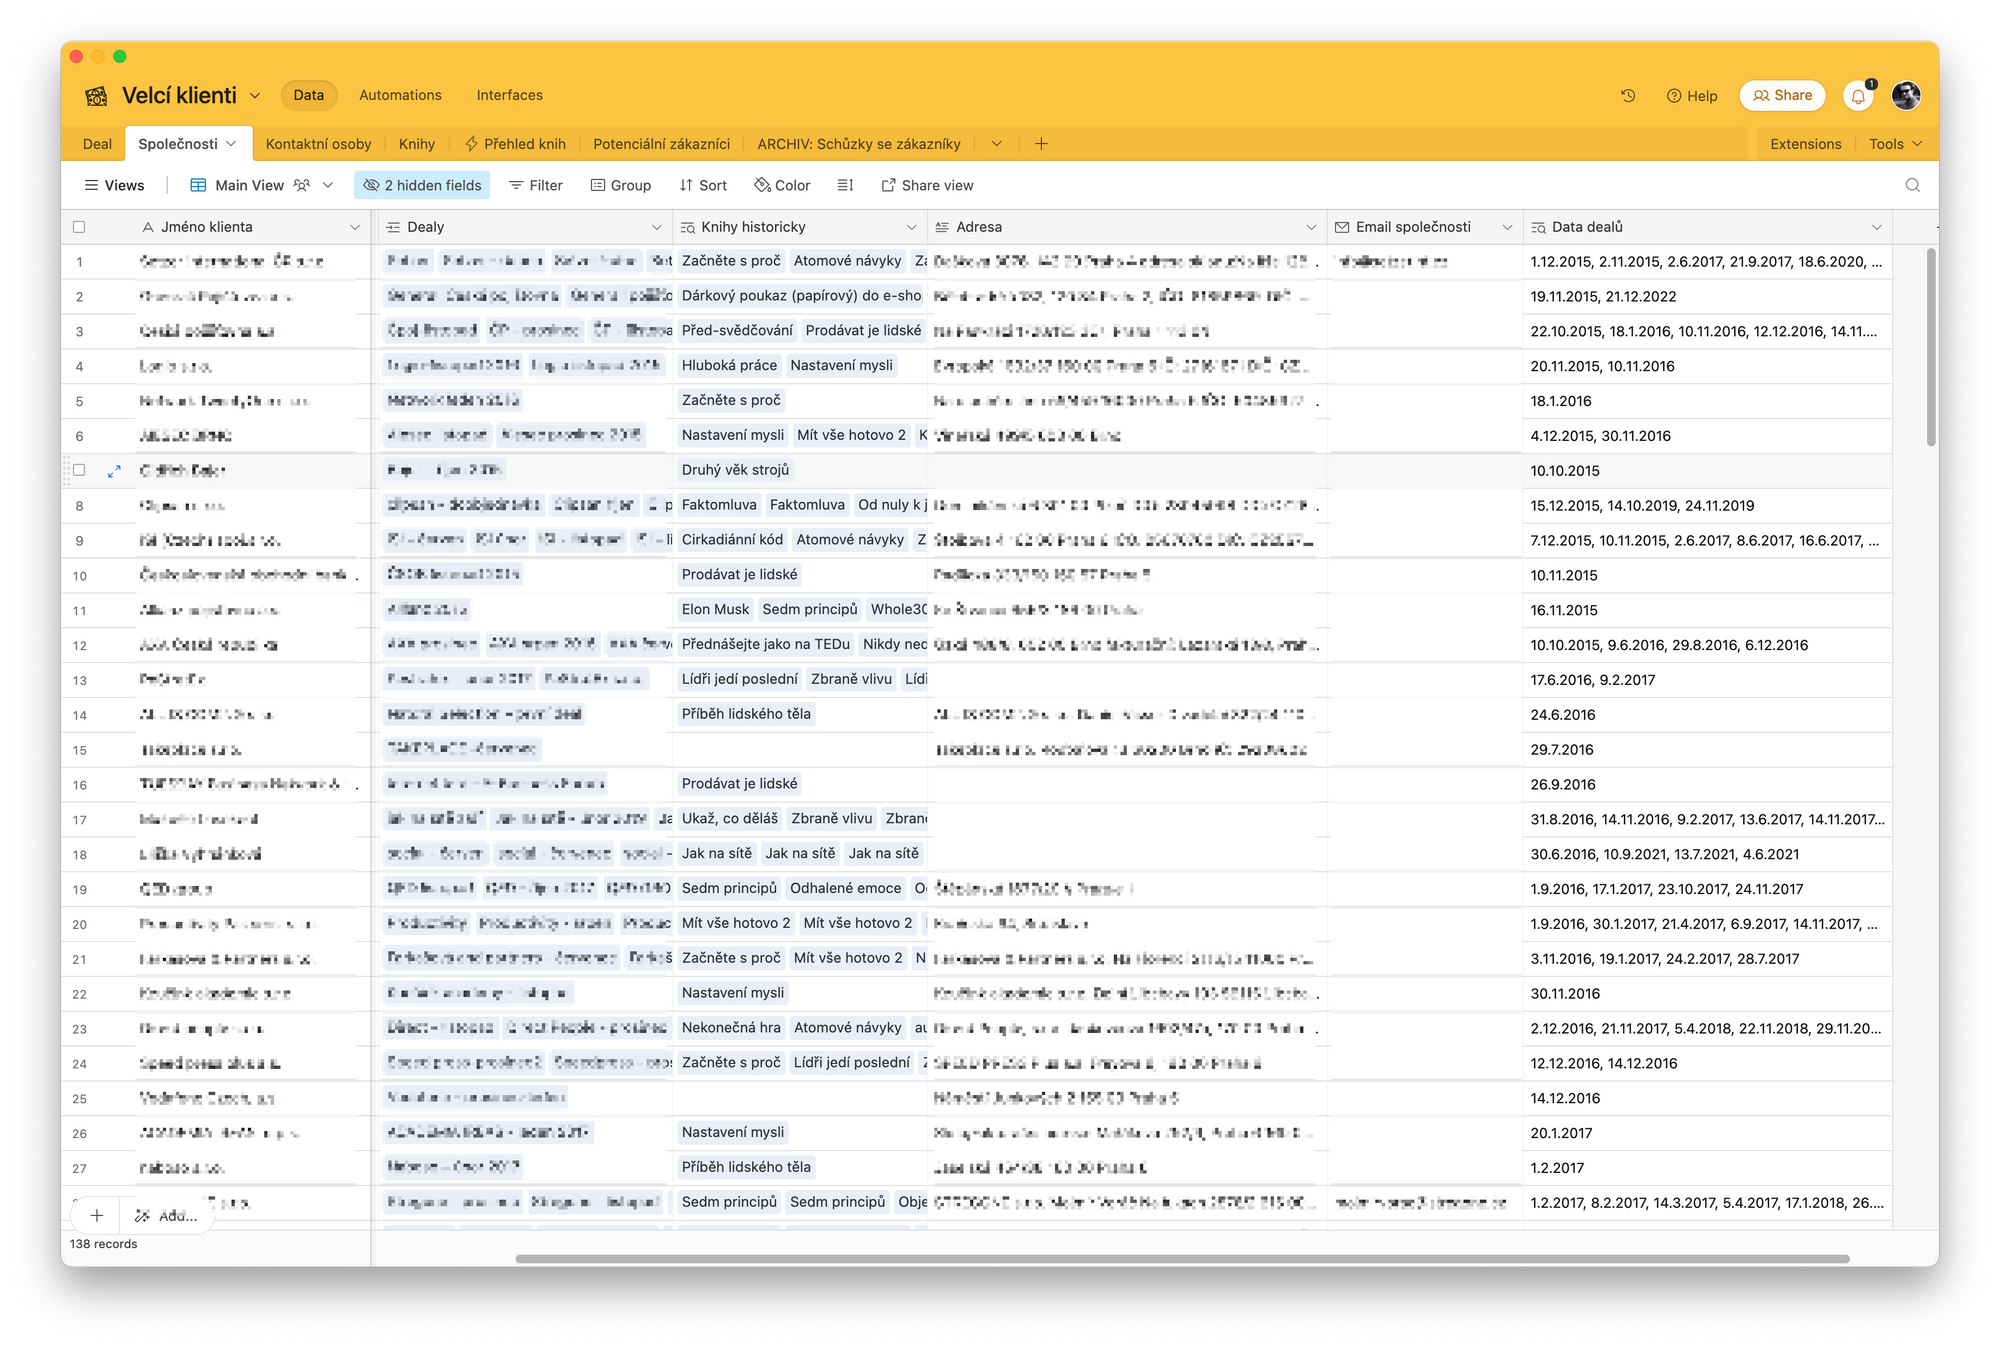Expand record 7 with the arrows icon

click(114, 471)
